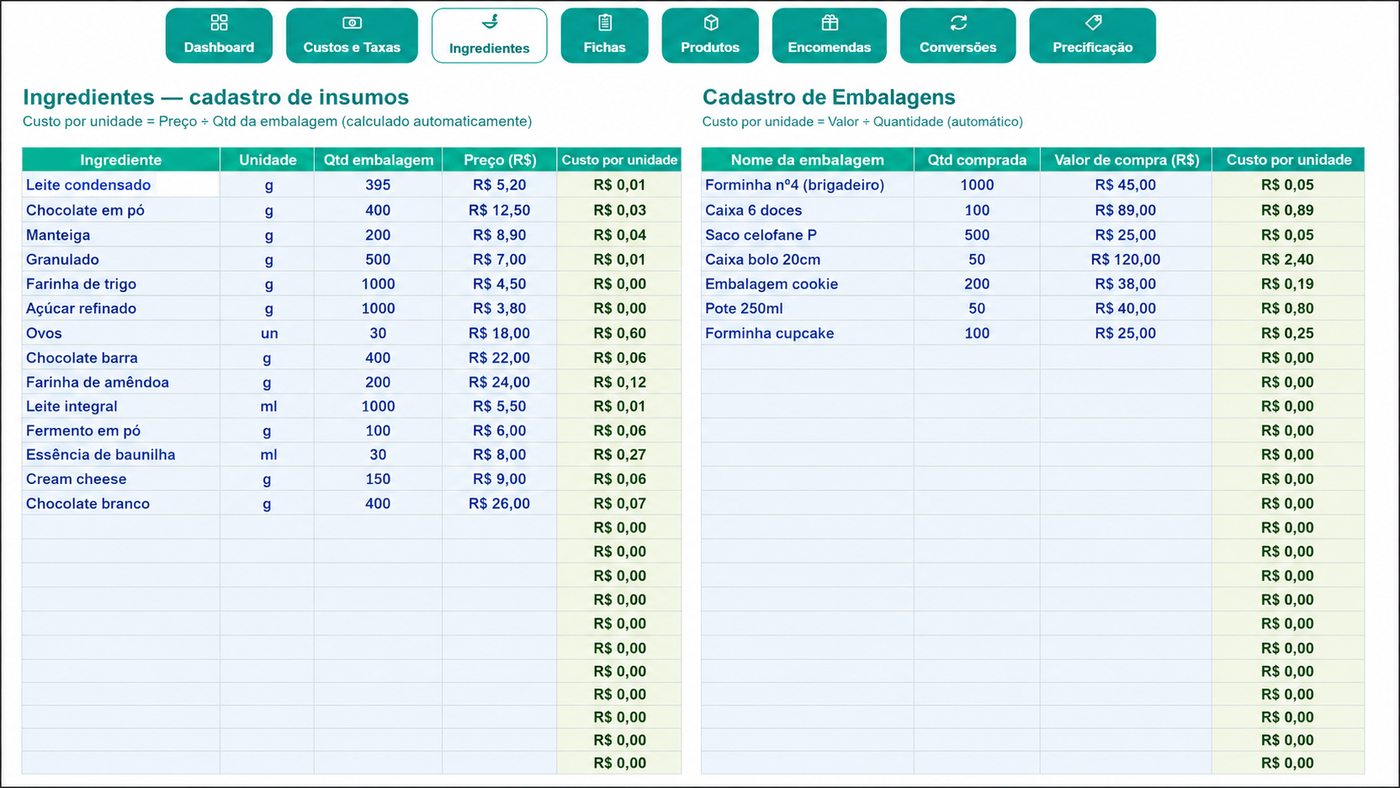The width and height of the screenshot is (1400, 788).
Task: Click the mortar icon above Ingredientes
Action: (489, 23)
